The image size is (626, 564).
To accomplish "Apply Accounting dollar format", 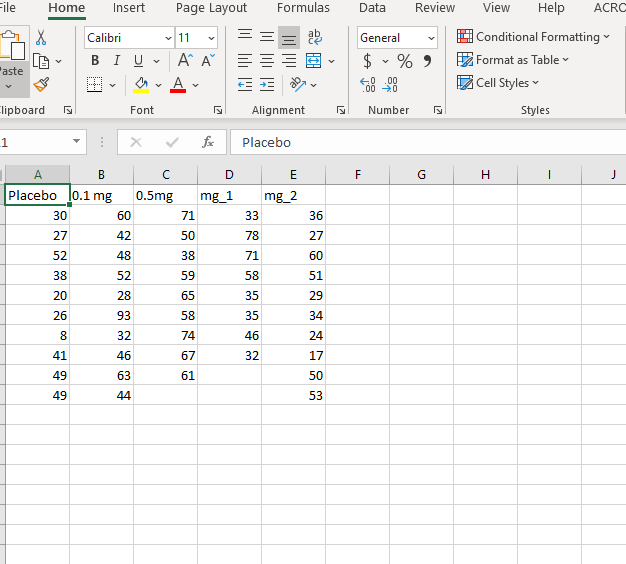I will (367, 61).
